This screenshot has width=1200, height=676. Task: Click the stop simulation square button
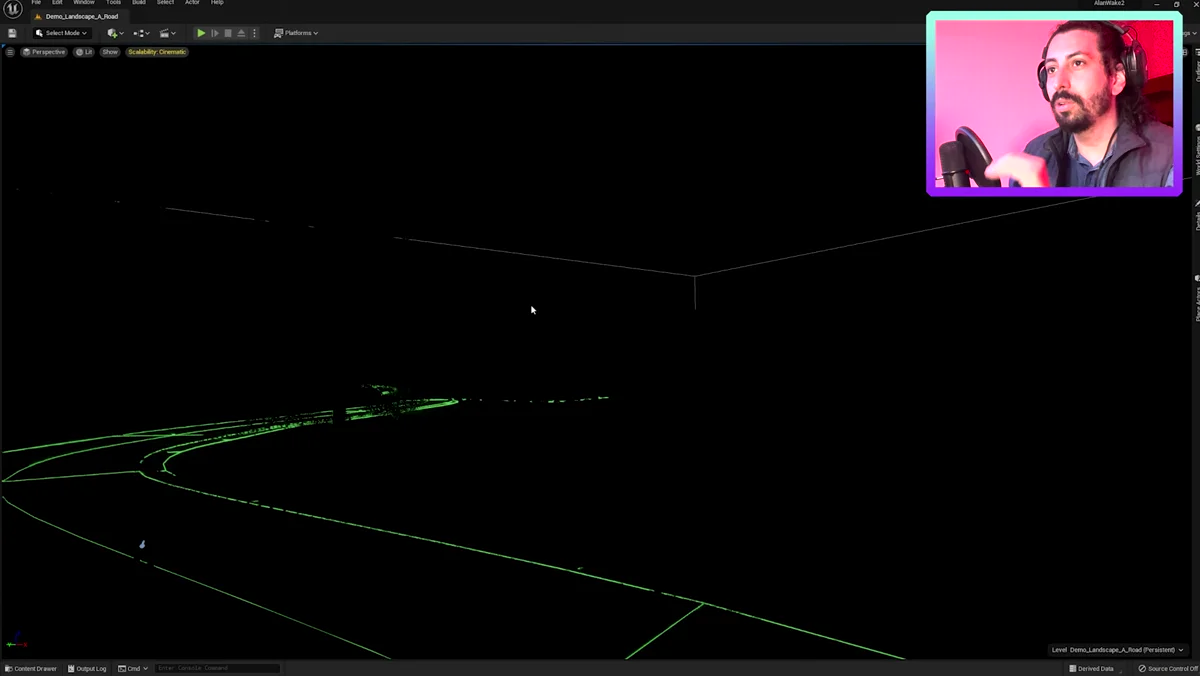point(228,33)
